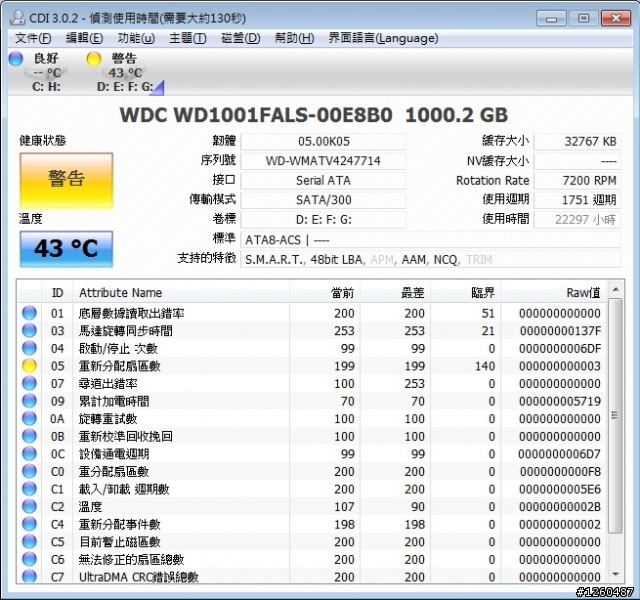The image size is (640, 600).
Task: Close the CDI window
Action: pyautogui.click(x=616, y=18)
